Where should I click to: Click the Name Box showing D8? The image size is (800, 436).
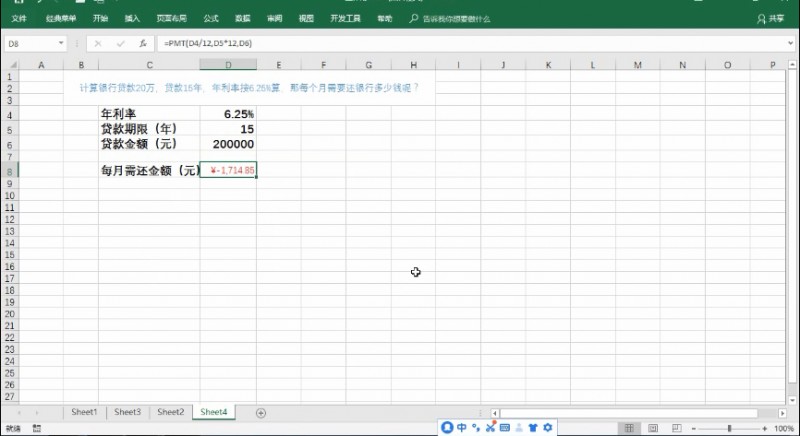31,44
